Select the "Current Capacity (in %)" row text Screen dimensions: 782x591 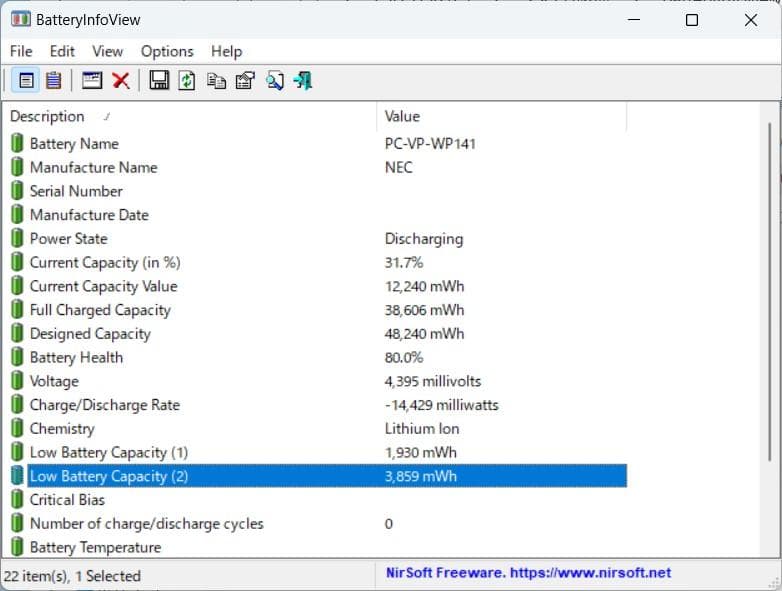[x=105, y=263]
